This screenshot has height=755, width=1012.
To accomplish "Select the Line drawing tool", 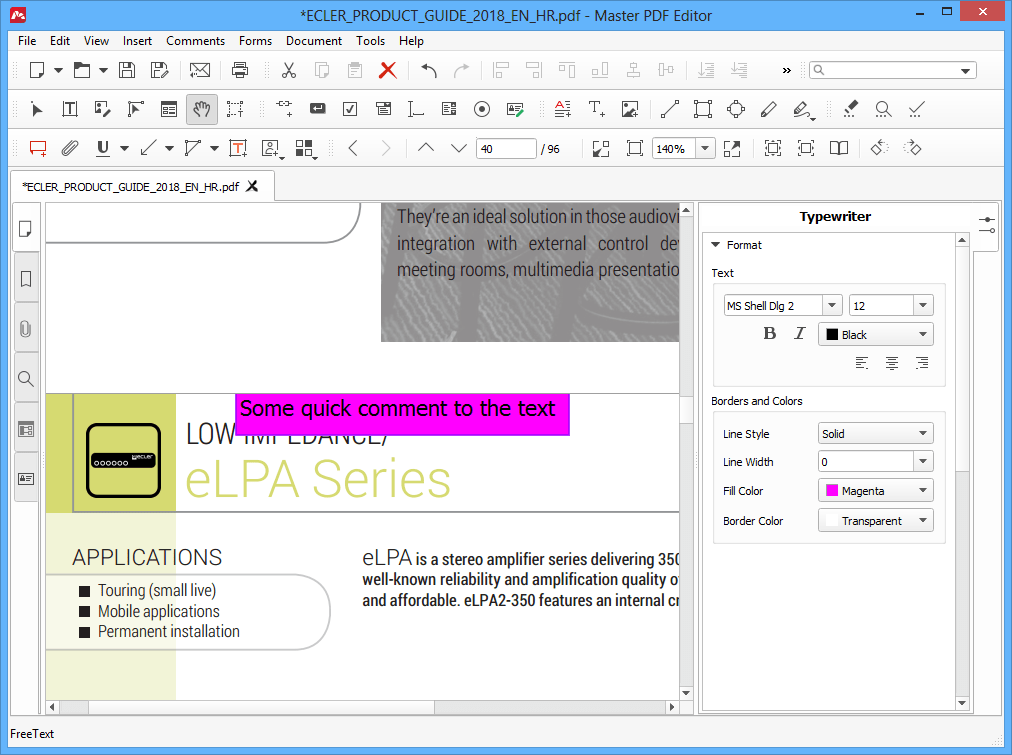I will point(670,109).
